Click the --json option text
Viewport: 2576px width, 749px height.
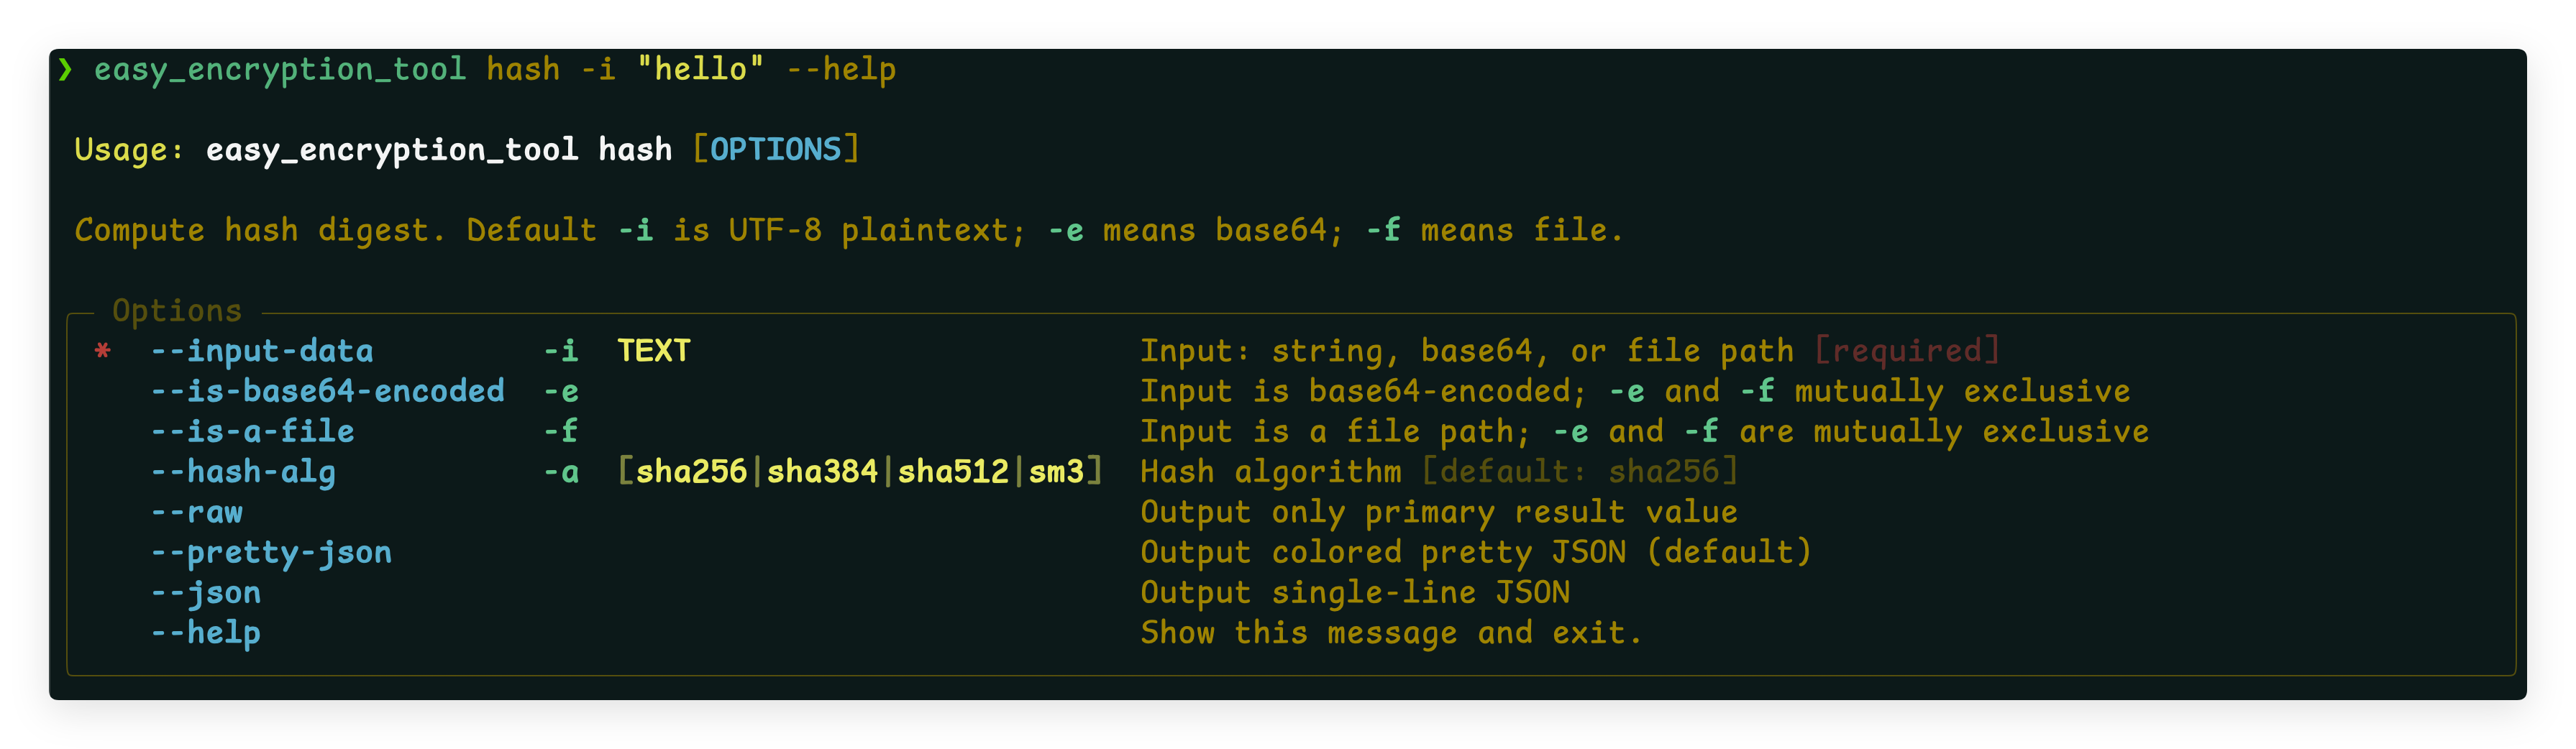coord(205,592)
